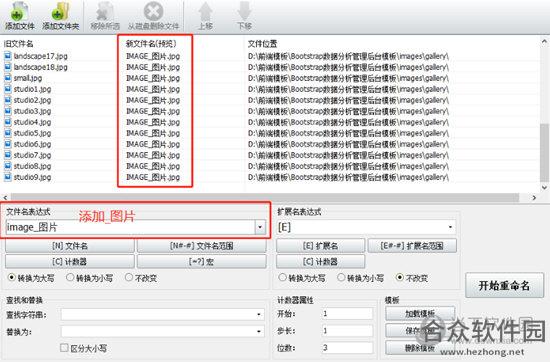
Task: Click the [N] 文件名 button
Action: point(70,246)
